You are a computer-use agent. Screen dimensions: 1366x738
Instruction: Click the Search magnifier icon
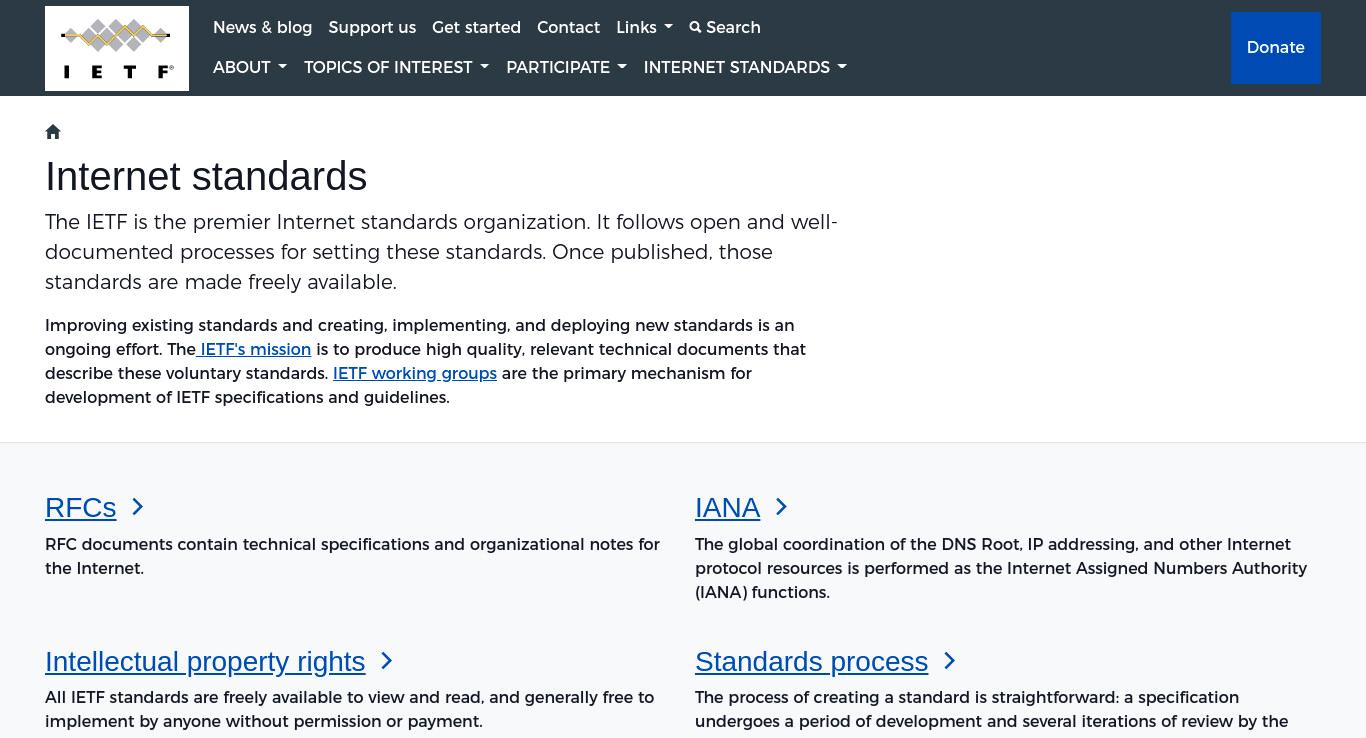click(695, 28)
